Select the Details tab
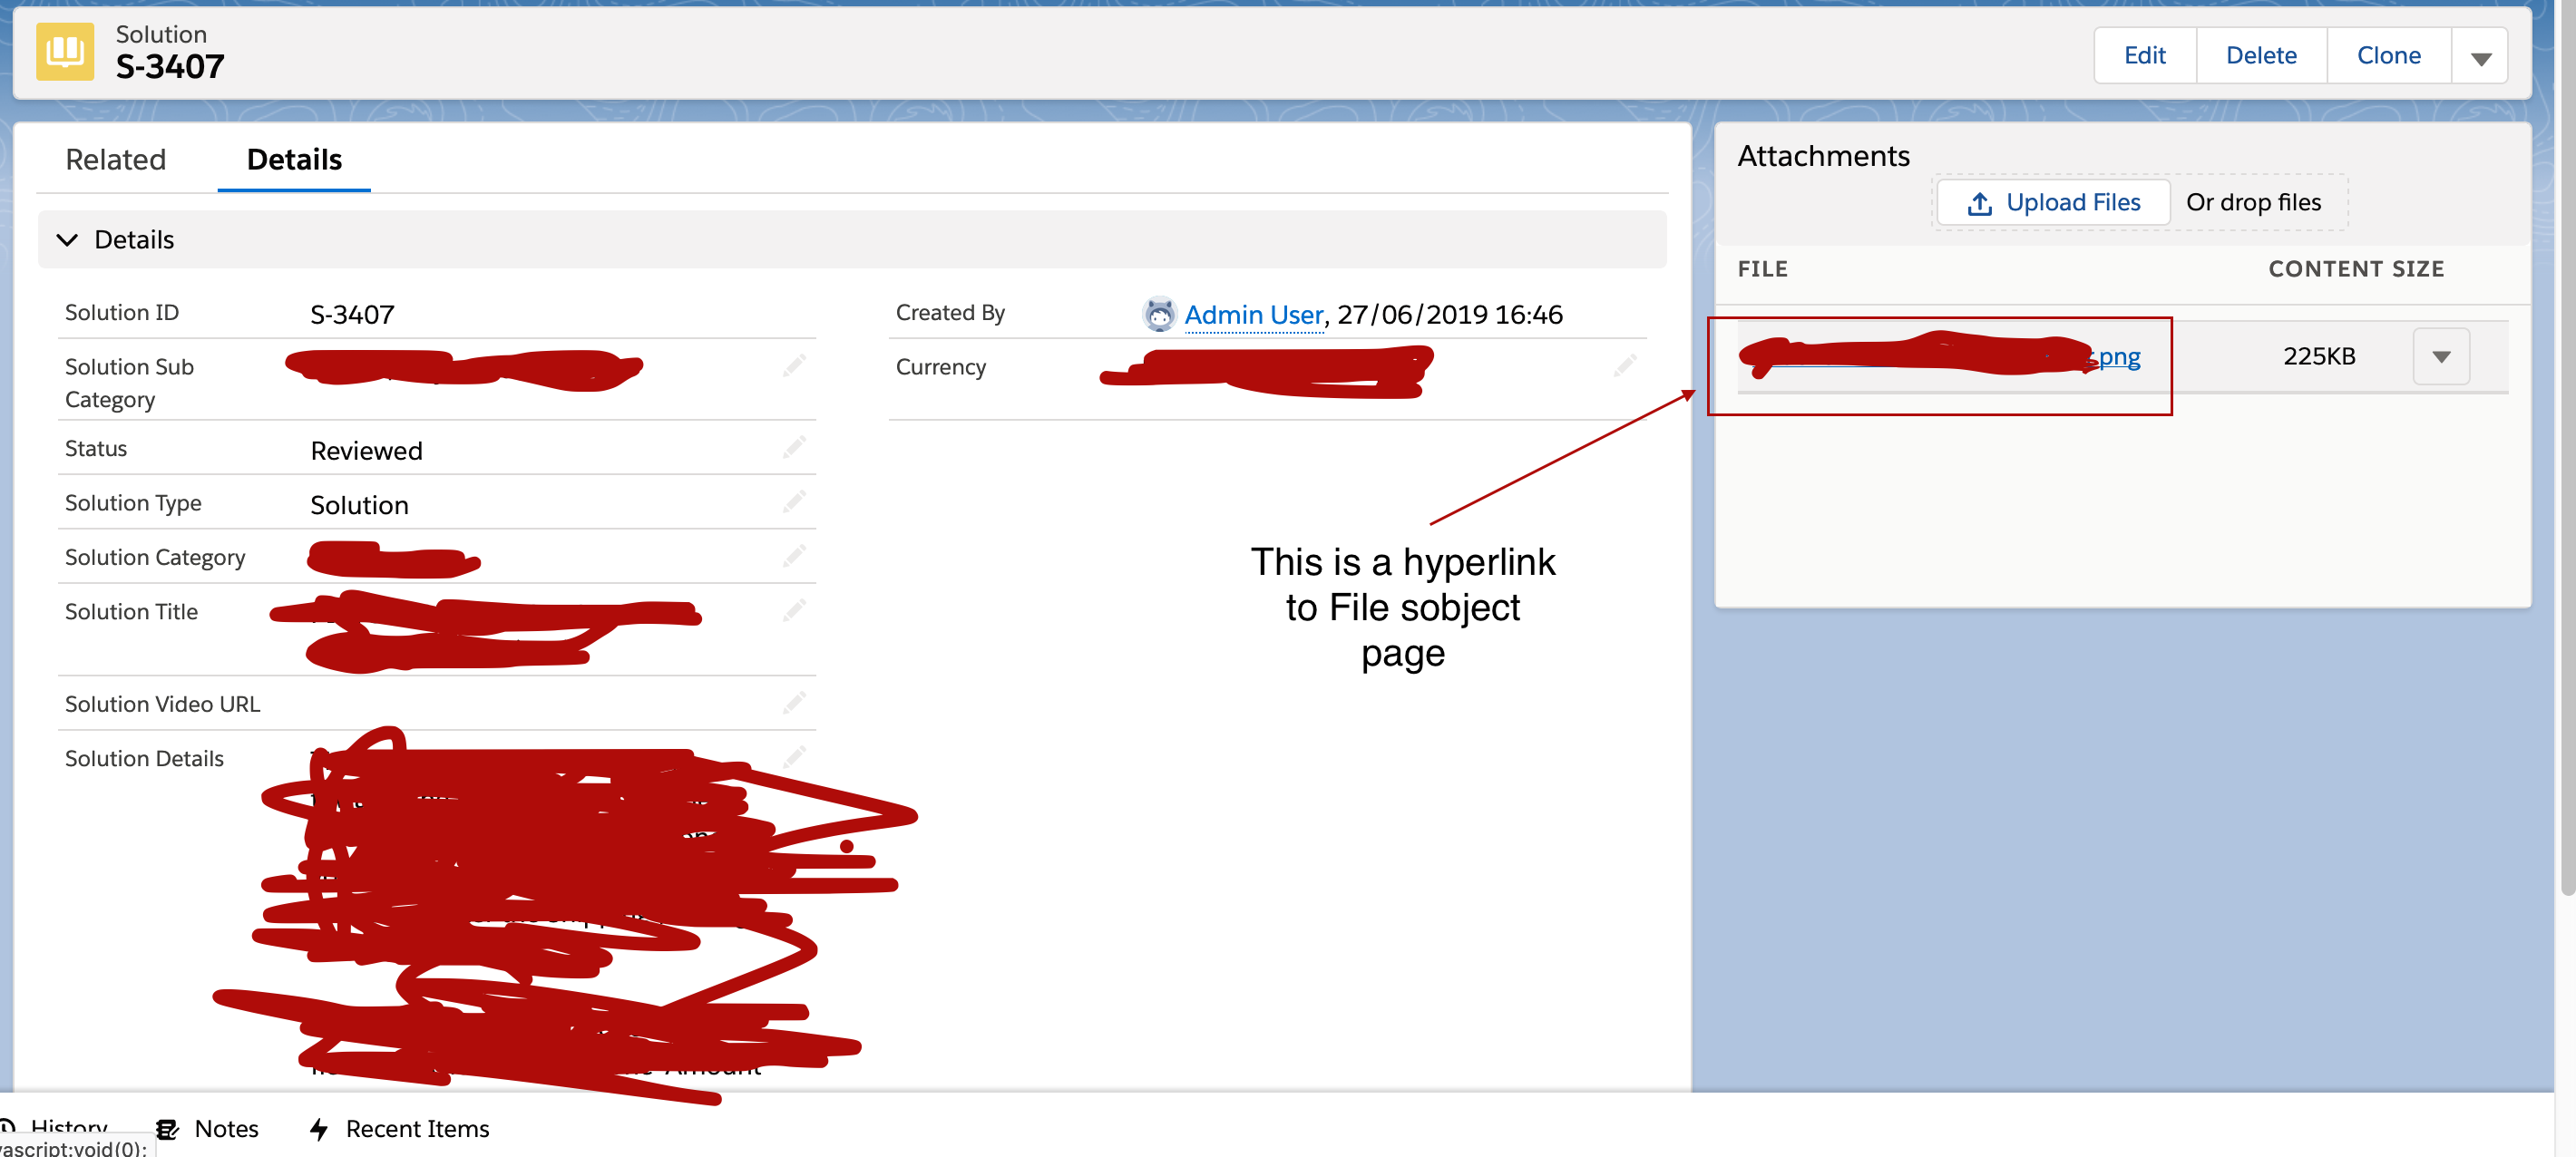 tap(294, 159)
